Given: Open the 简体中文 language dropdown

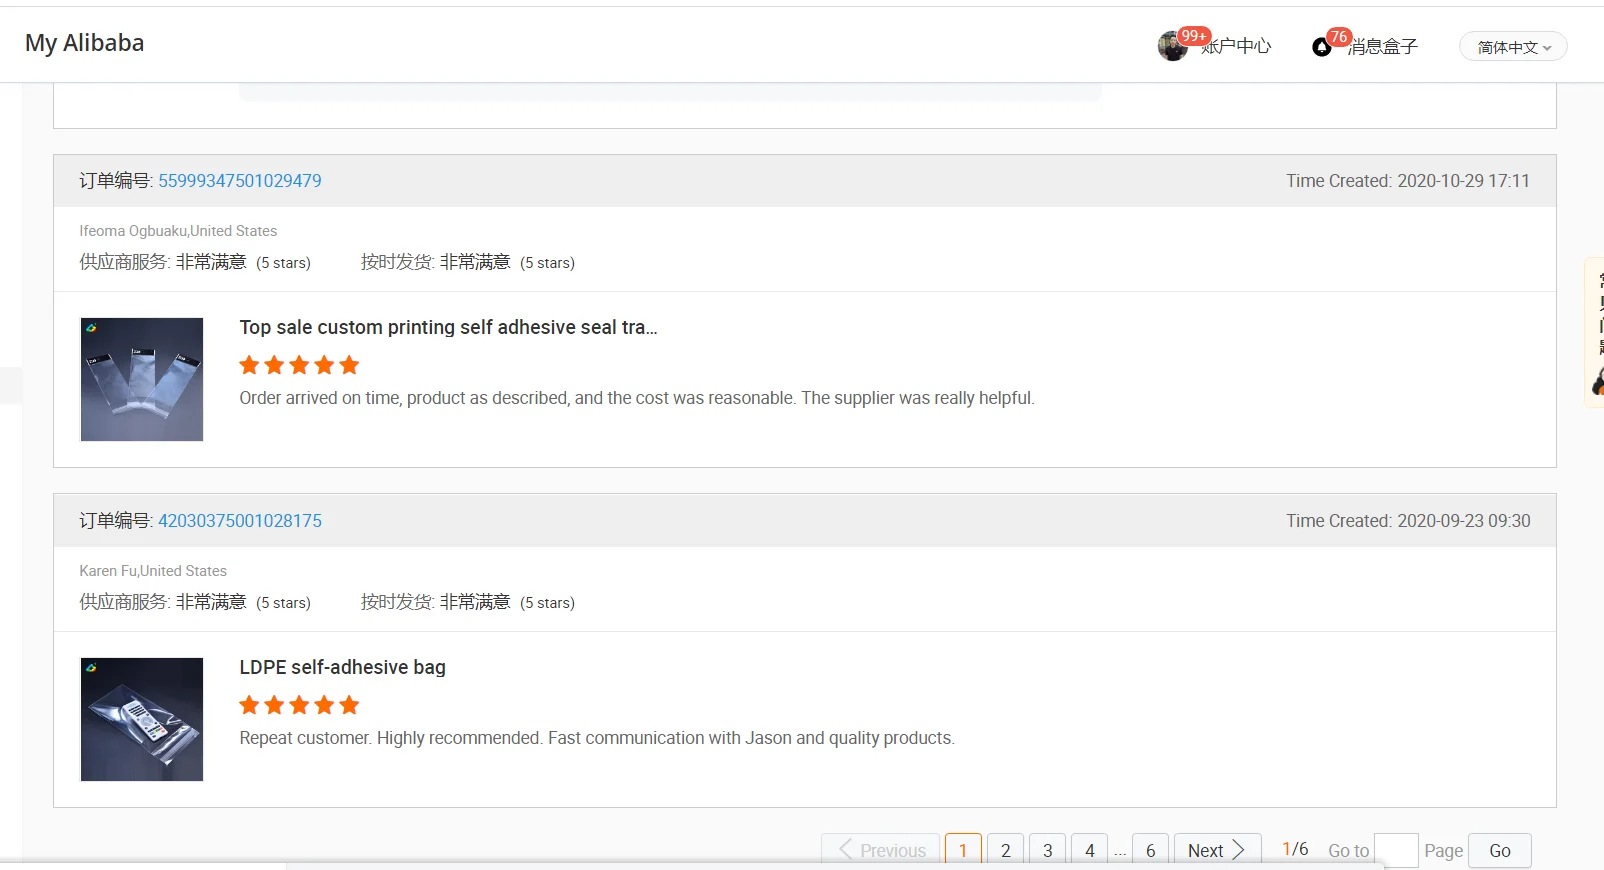Looking at the screenshot, I should point(1513,47).
